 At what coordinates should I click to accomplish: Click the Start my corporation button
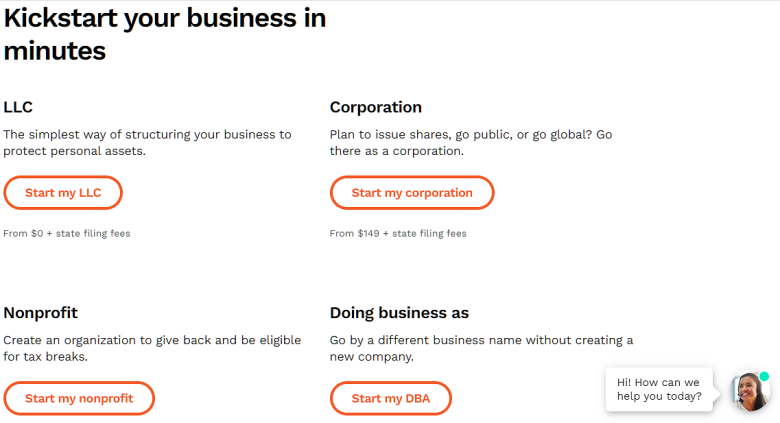(412, 193)
